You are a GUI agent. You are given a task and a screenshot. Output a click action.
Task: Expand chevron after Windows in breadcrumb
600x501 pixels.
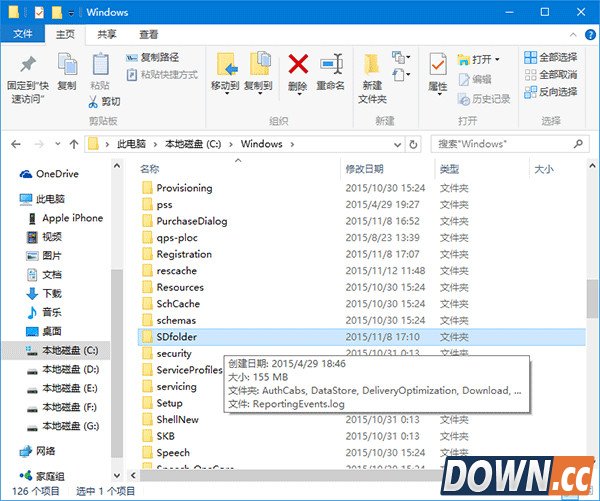coord(292,144)
